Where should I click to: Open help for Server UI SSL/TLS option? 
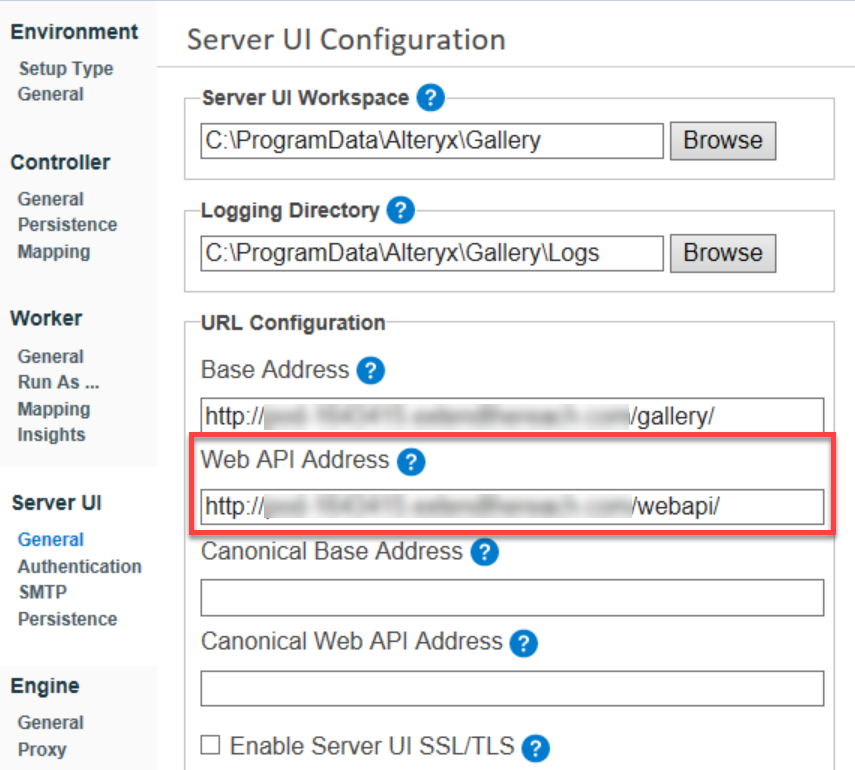[536, 748]
